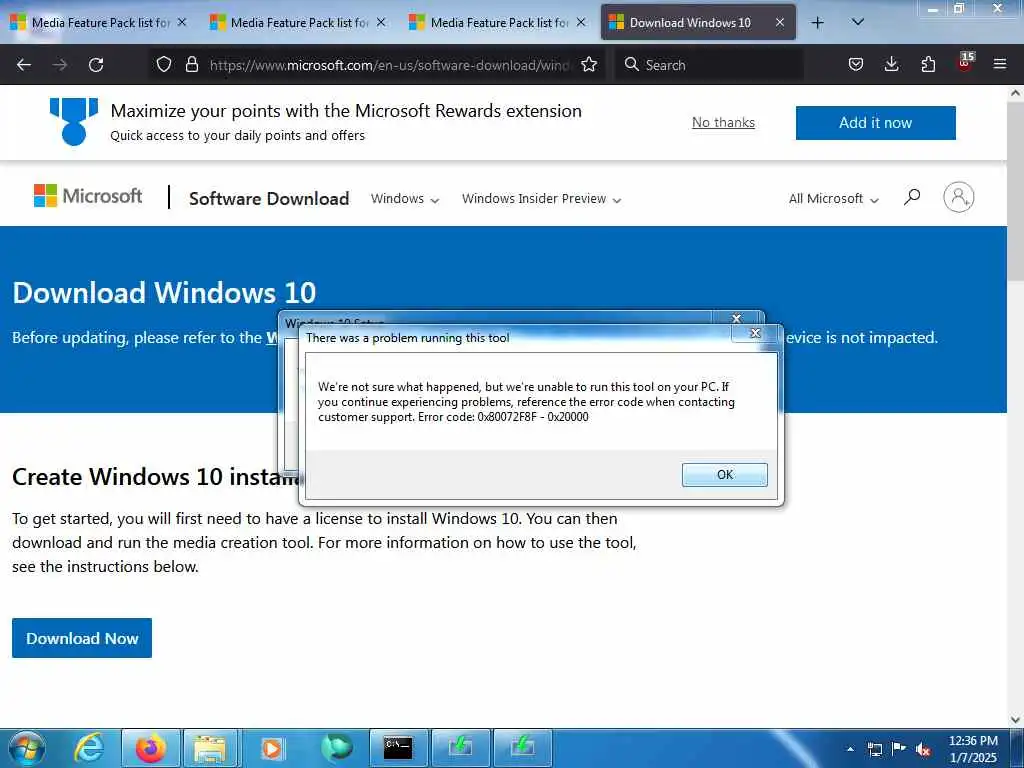
Task: Click the Microsoft Rewards medal icon
Action: [x=74, y=121]
